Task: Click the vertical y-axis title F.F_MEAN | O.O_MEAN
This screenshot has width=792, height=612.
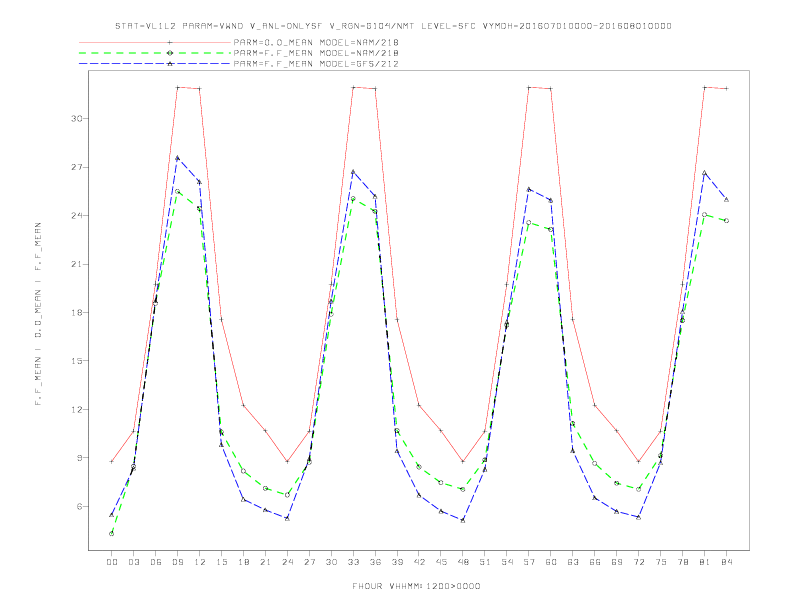Action: 38,314
